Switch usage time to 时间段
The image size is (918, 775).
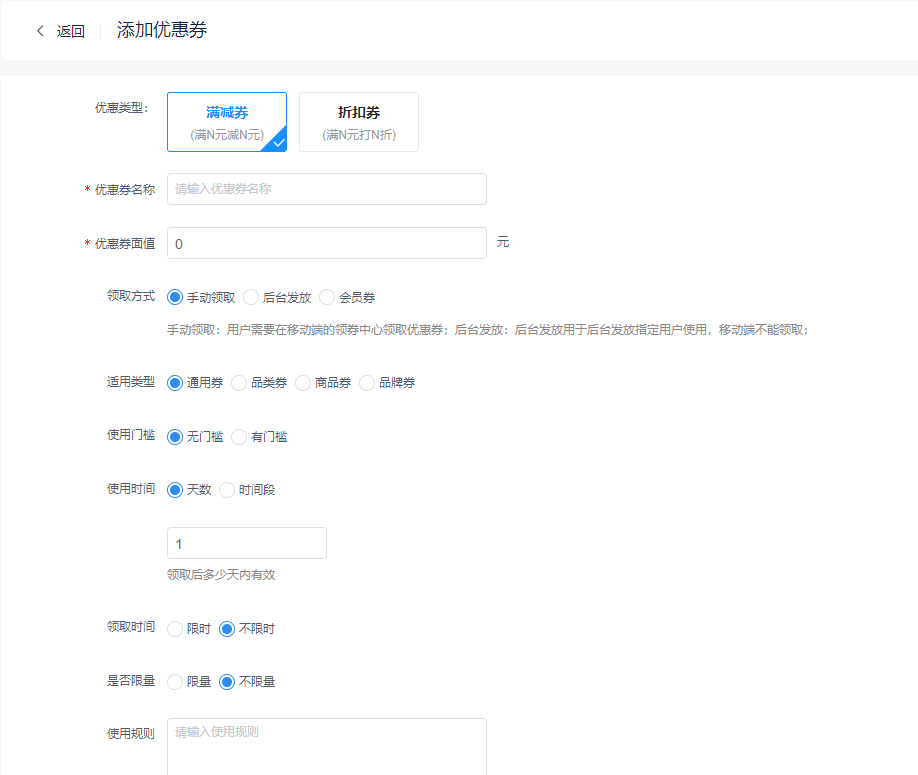point(228,490)
